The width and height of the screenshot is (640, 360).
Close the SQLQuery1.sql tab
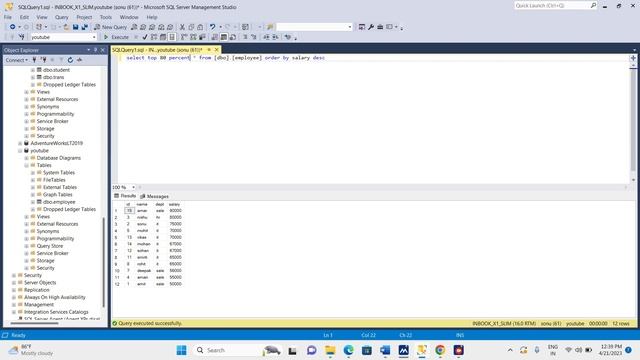(217, 50)
